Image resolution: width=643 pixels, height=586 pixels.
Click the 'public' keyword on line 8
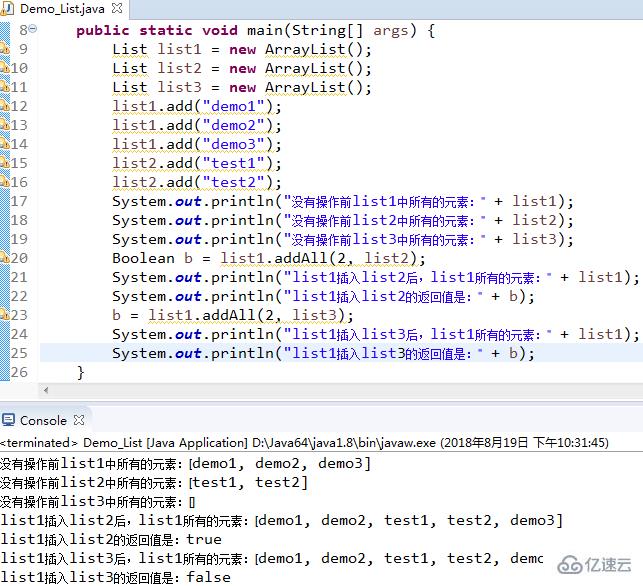[103, 31]
